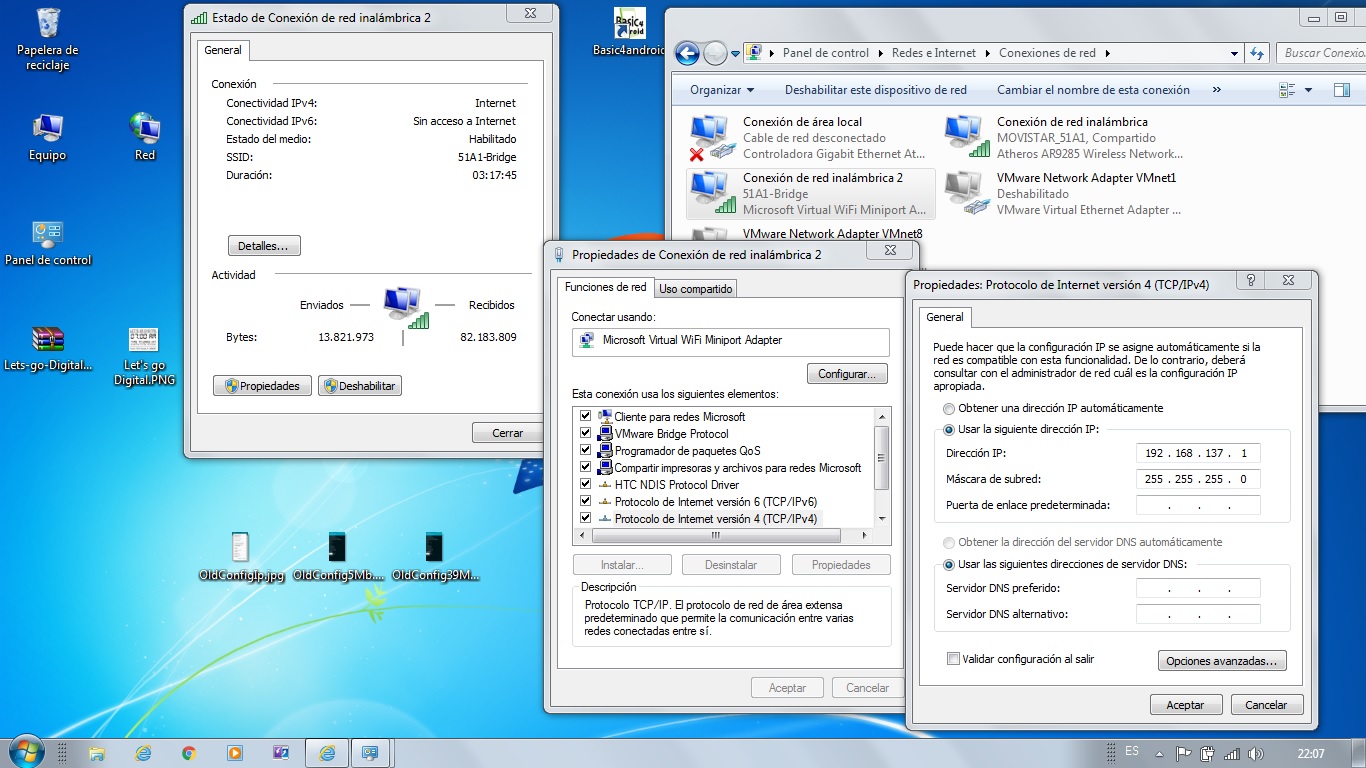Select the General tab in the Estado de Conexión window
The image size is (1366, 768).
point(223,50)
